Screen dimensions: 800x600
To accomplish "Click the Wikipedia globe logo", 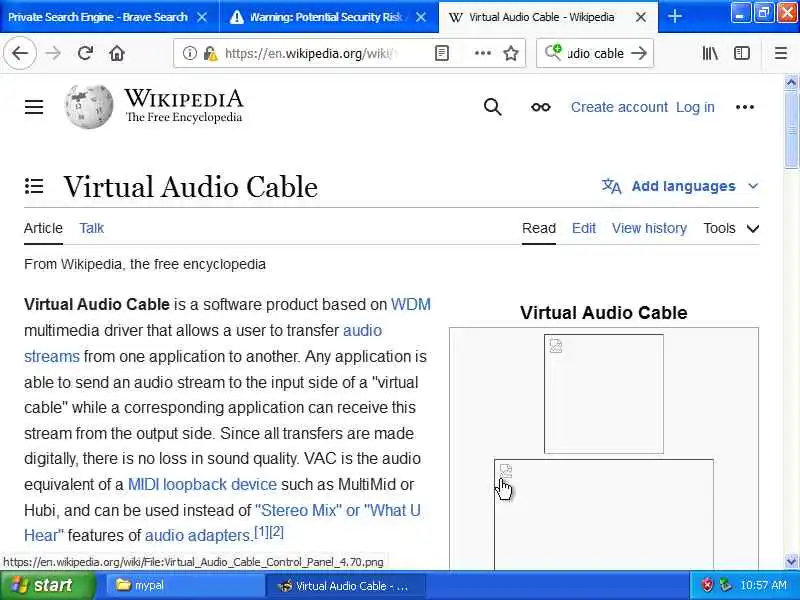I will click(x=89, y=106).
